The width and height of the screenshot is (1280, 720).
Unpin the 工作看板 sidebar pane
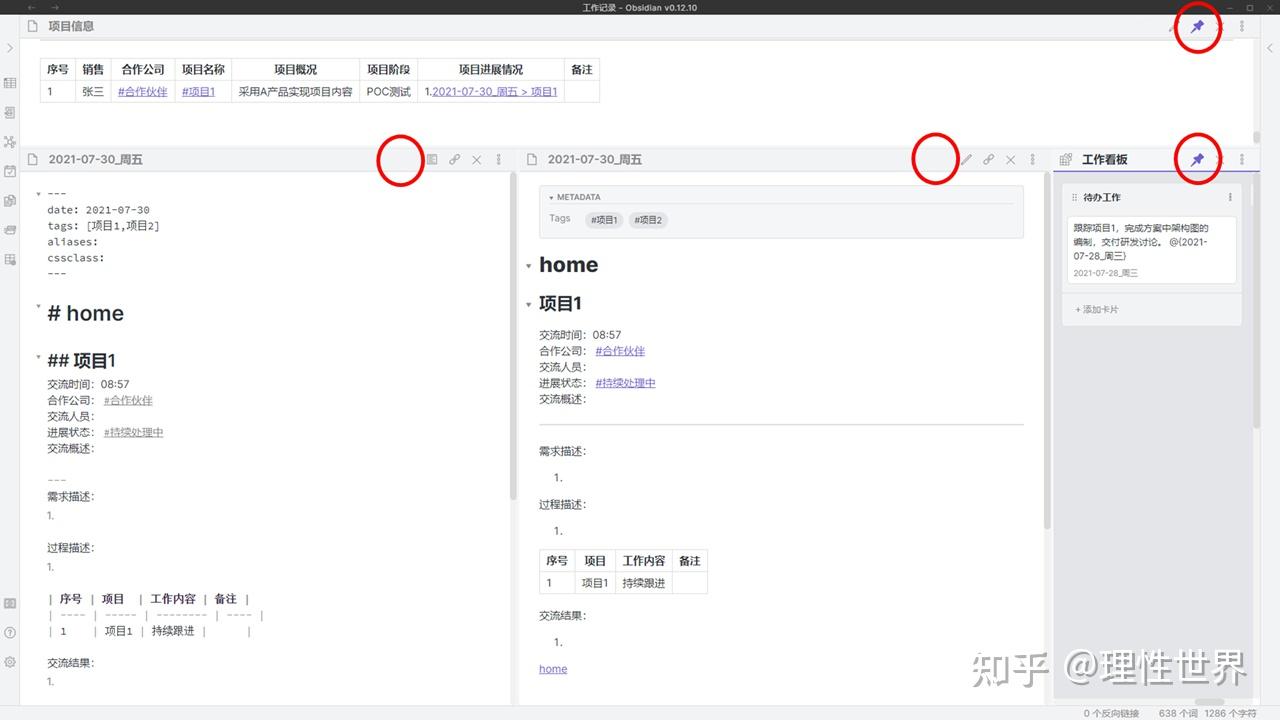(x=1197, y=159)
